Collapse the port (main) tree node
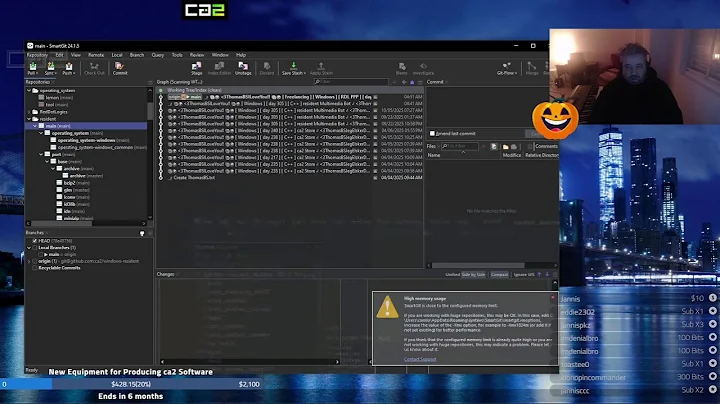The width and height of the screenshot is (720, 404). point(41,154)
